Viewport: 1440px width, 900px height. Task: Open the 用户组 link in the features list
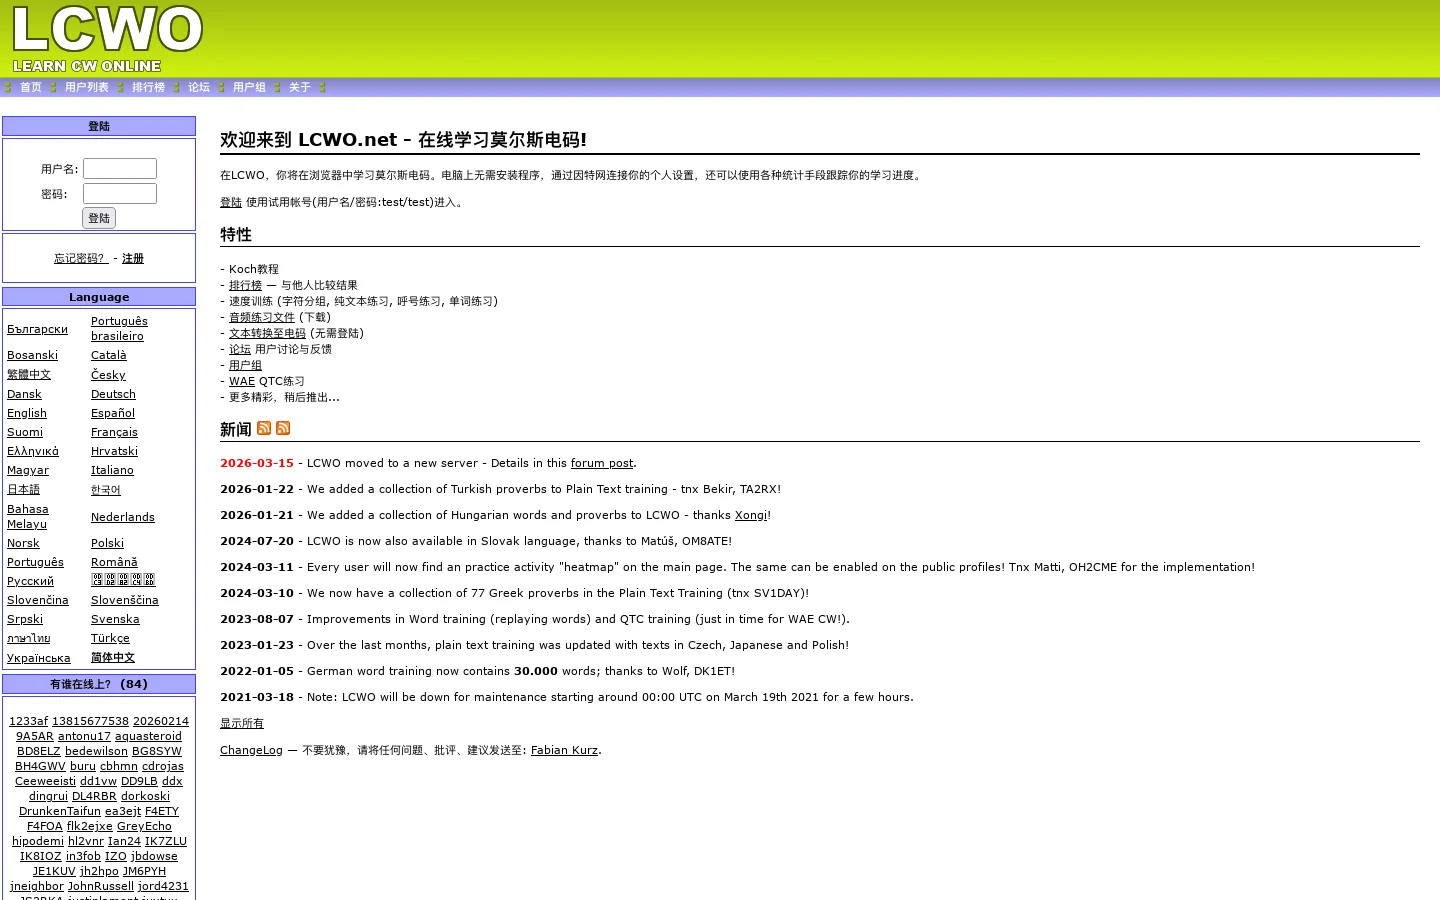[245, 365]
